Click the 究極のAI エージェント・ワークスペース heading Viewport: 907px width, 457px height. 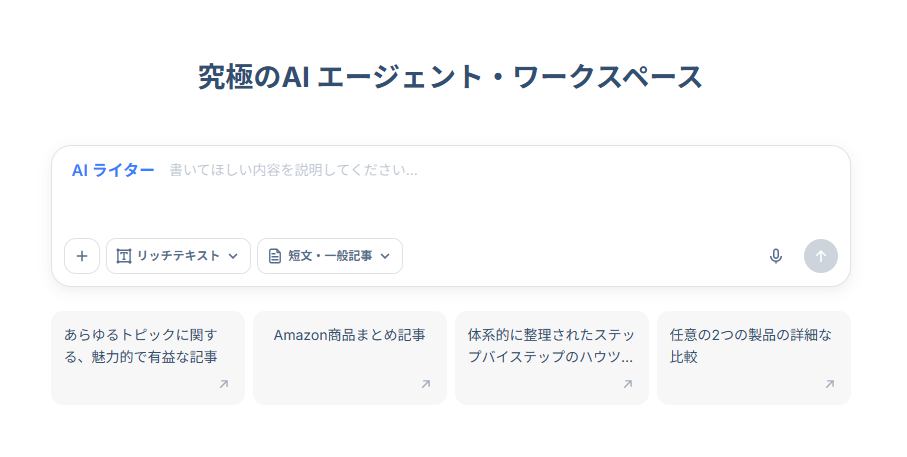pos(450,77)
